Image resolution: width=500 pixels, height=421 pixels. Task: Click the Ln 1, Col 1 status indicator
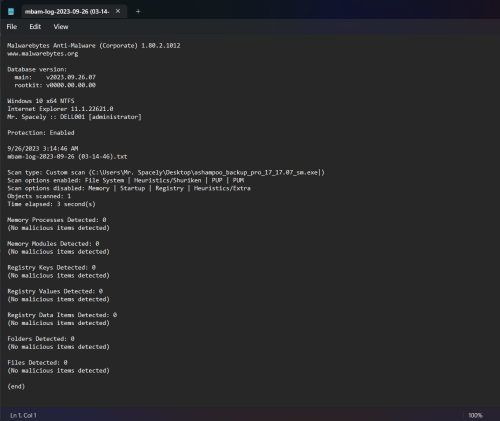click(x=23, y=415)
